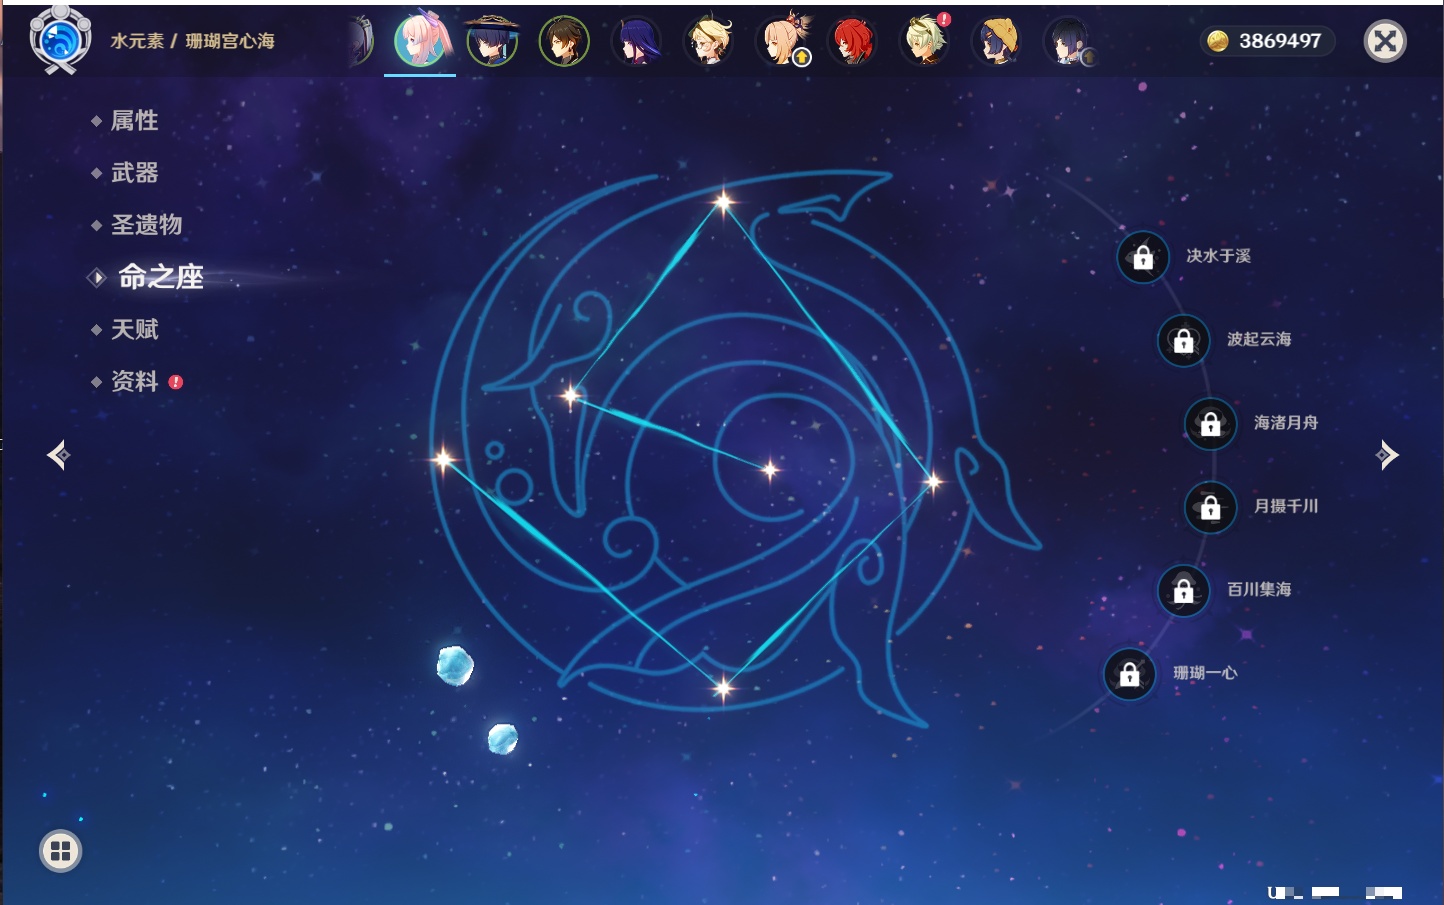Open the four-square grid menu button
Viewport: 1444px width, 905px height.
coord(60,851)
